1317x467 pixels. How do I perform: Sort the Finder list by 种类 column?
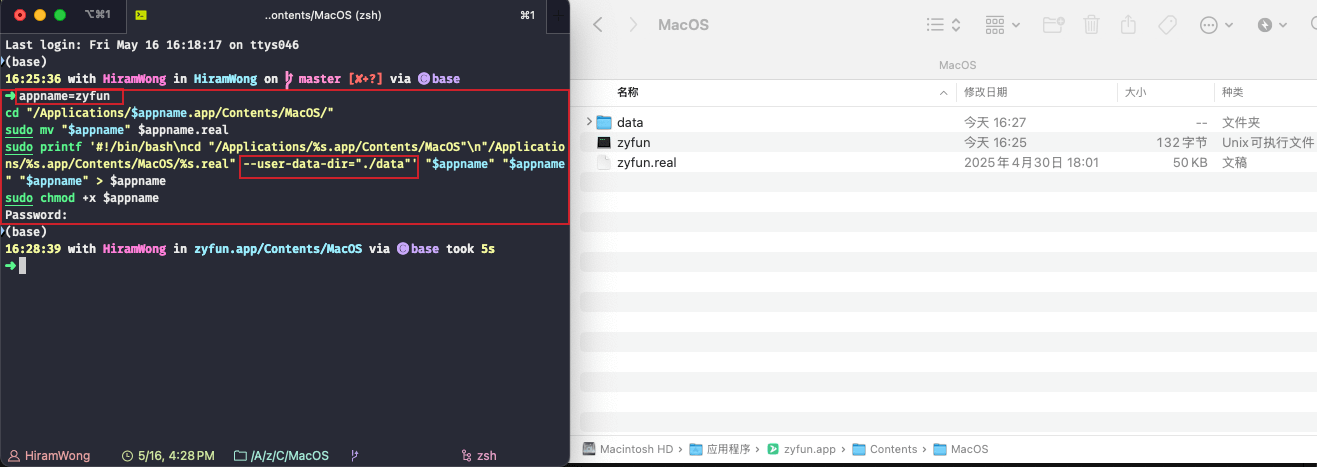[x=1232, y=92]
